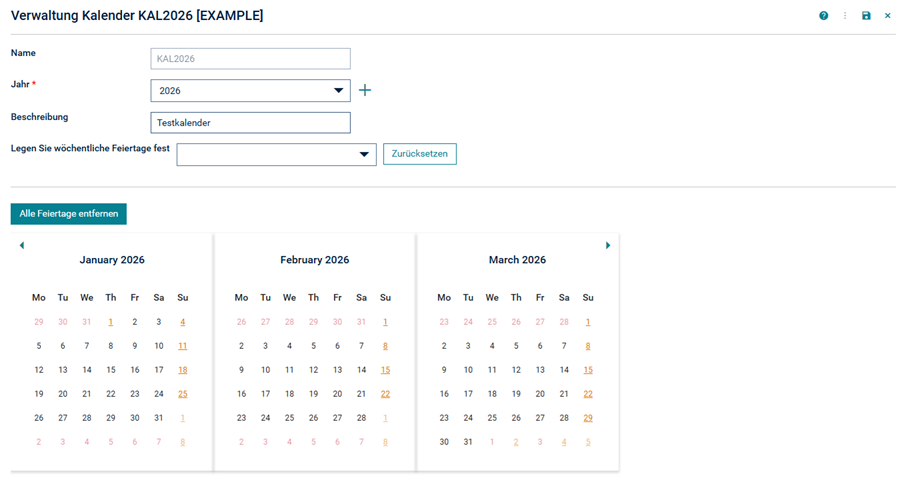Pick February 11, 2026

click(289, 370)
